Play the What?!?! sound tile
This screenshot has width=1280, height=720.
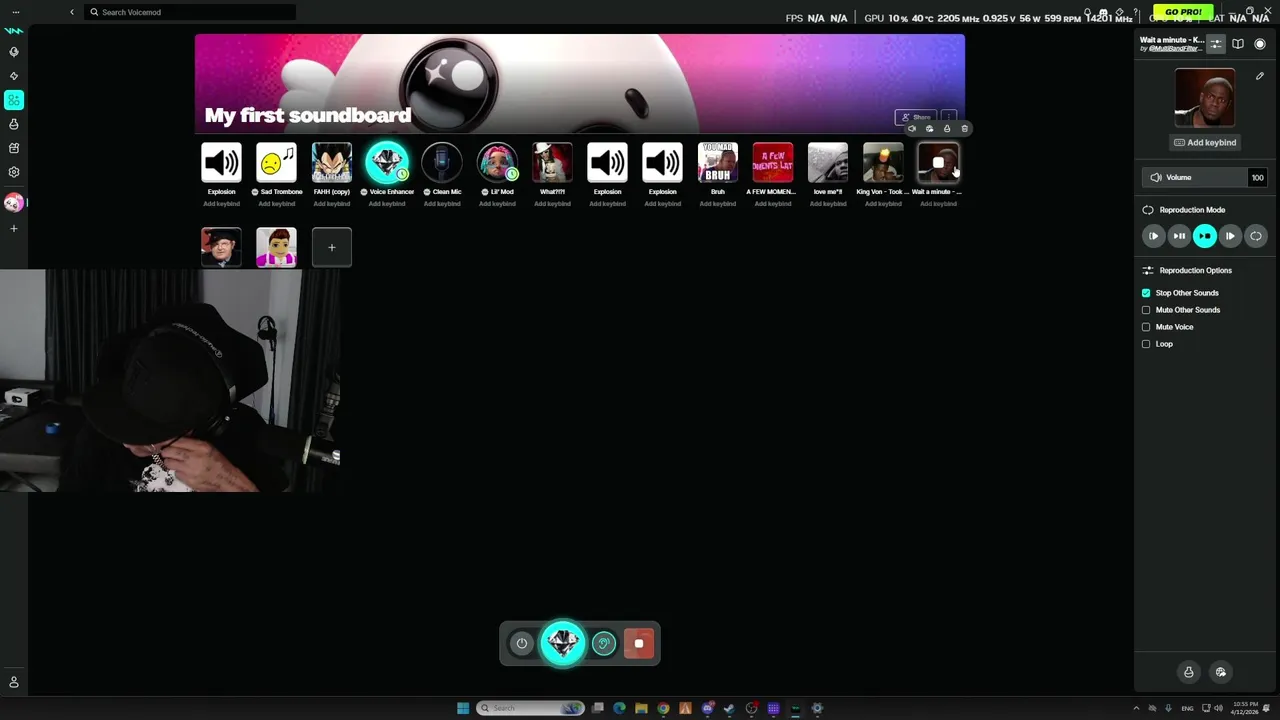pos(552,163)
